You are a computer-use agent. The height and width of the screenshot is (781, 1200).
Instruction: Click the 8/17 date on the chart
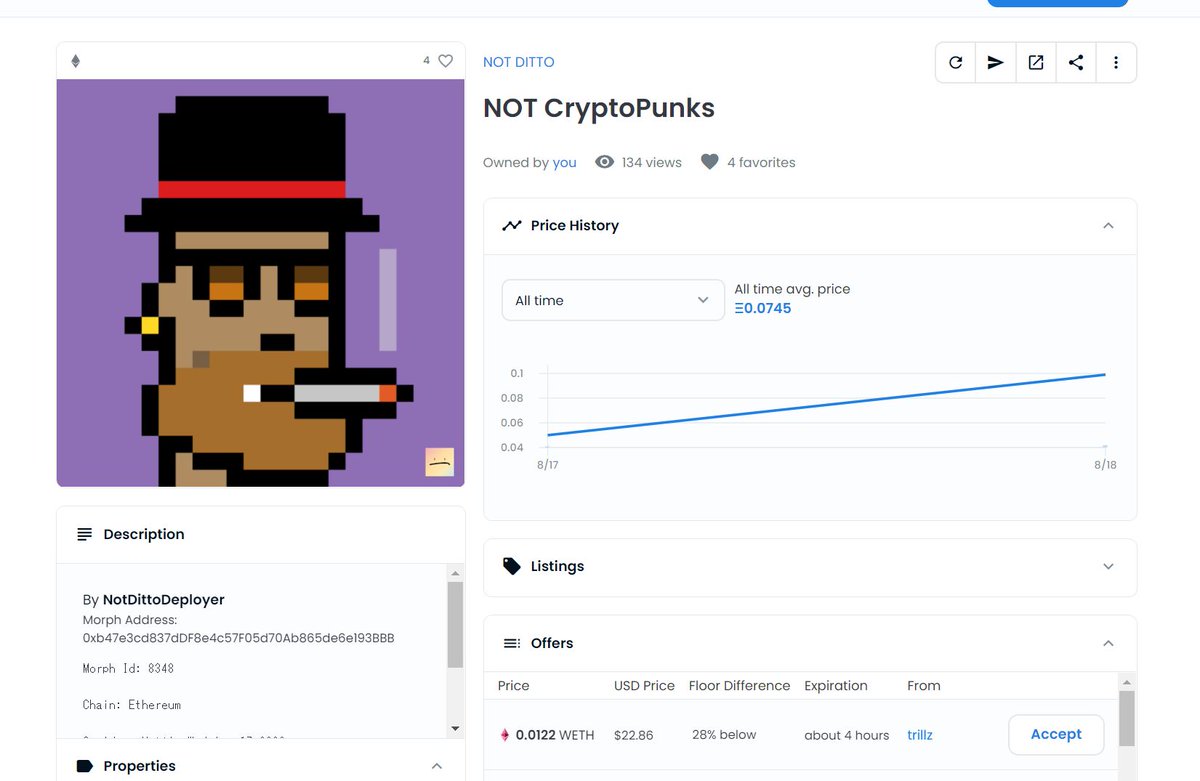pos(548,465)
